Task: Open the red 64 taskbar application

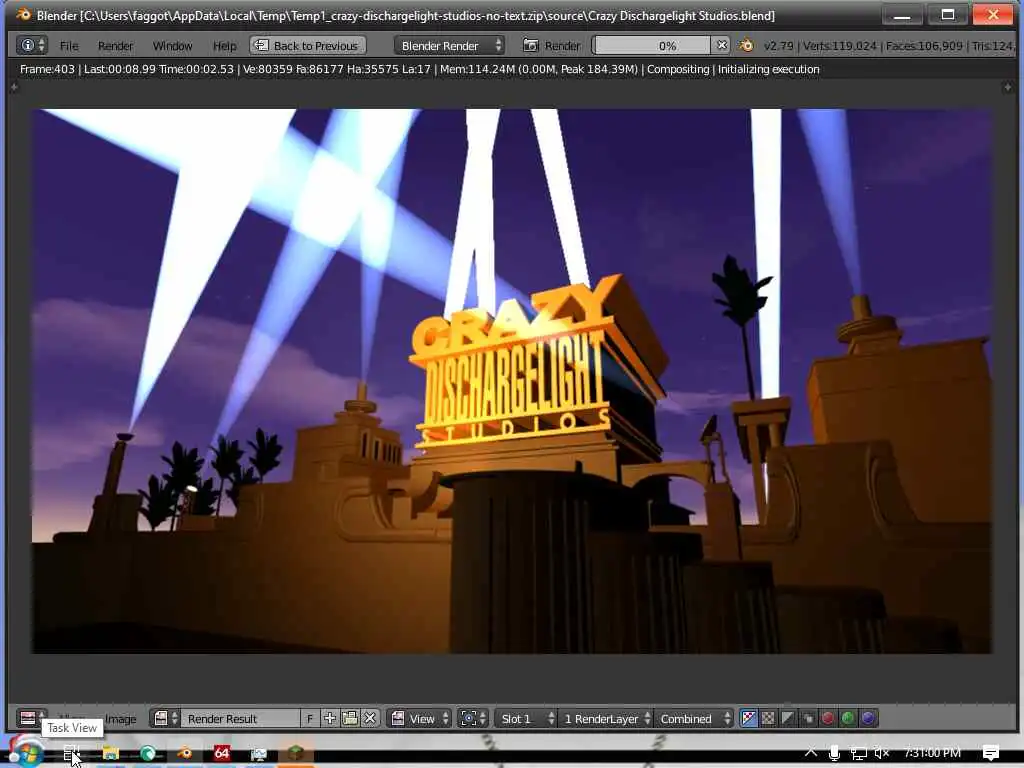Action: (221, 754)
